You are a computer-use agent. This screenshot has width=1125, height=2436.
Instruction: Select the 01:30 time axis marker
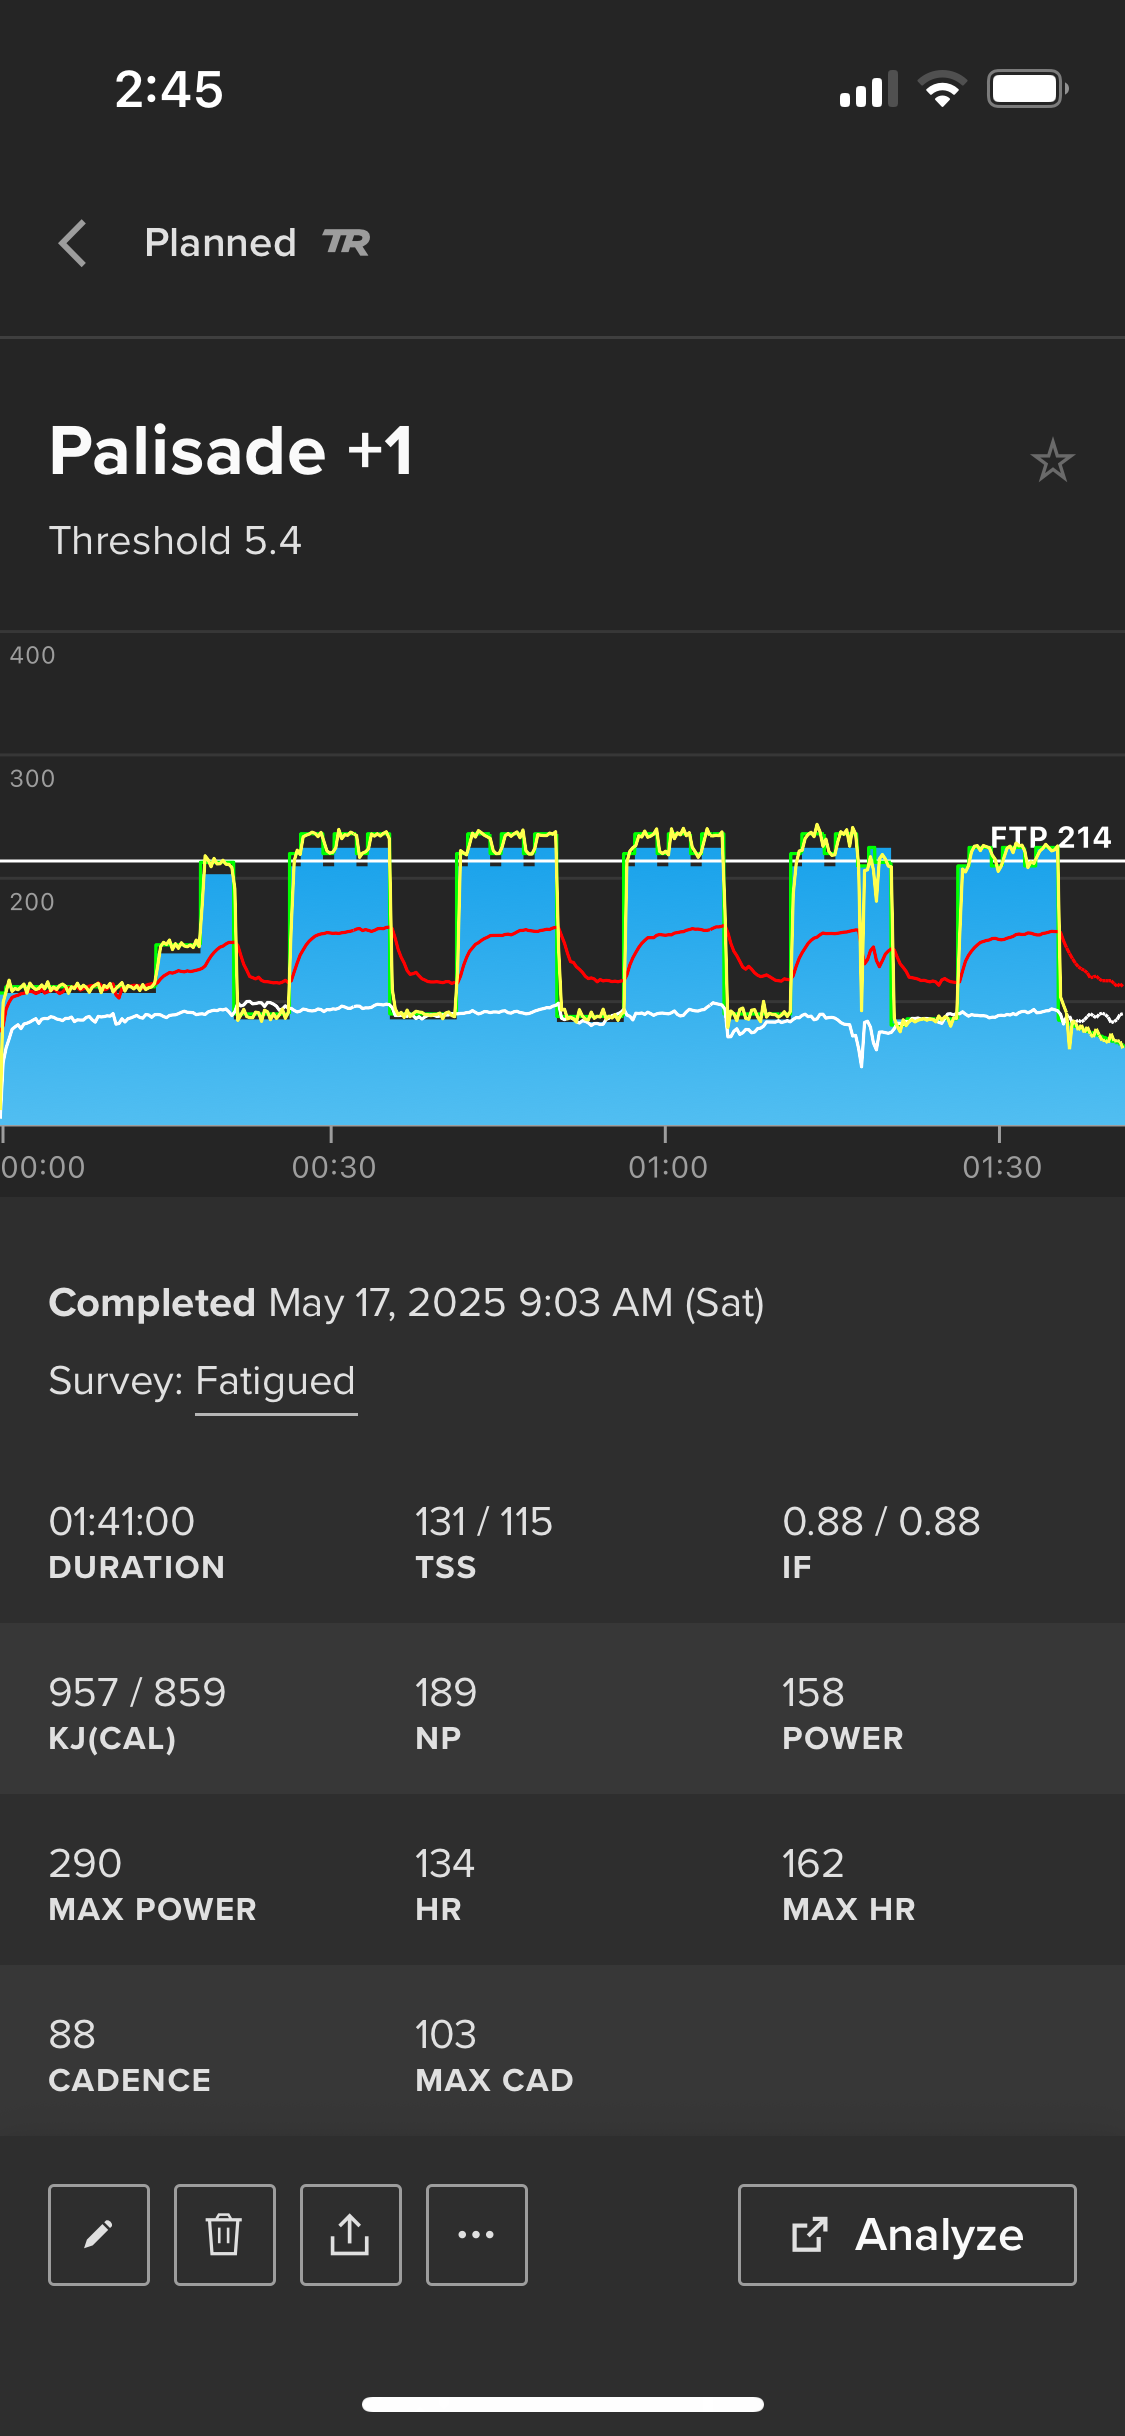click(x=1002, y=1167)
